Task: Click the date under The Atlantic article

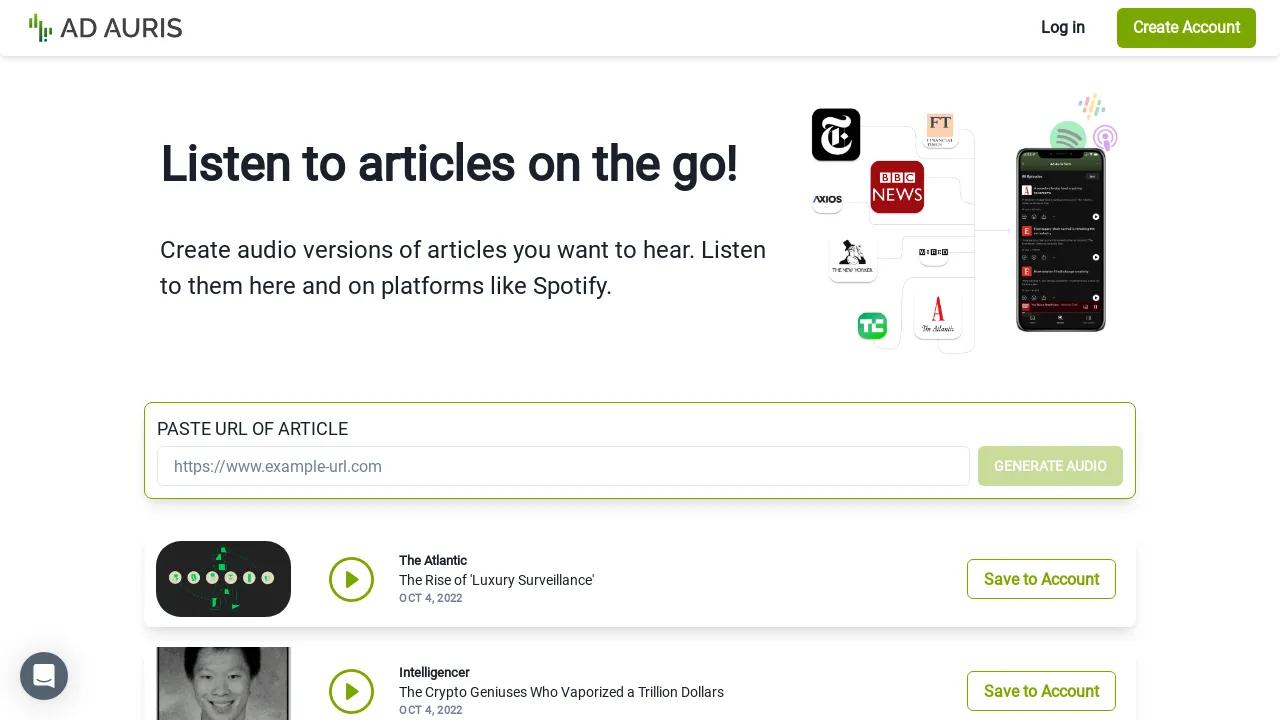Action: point(431,598)
